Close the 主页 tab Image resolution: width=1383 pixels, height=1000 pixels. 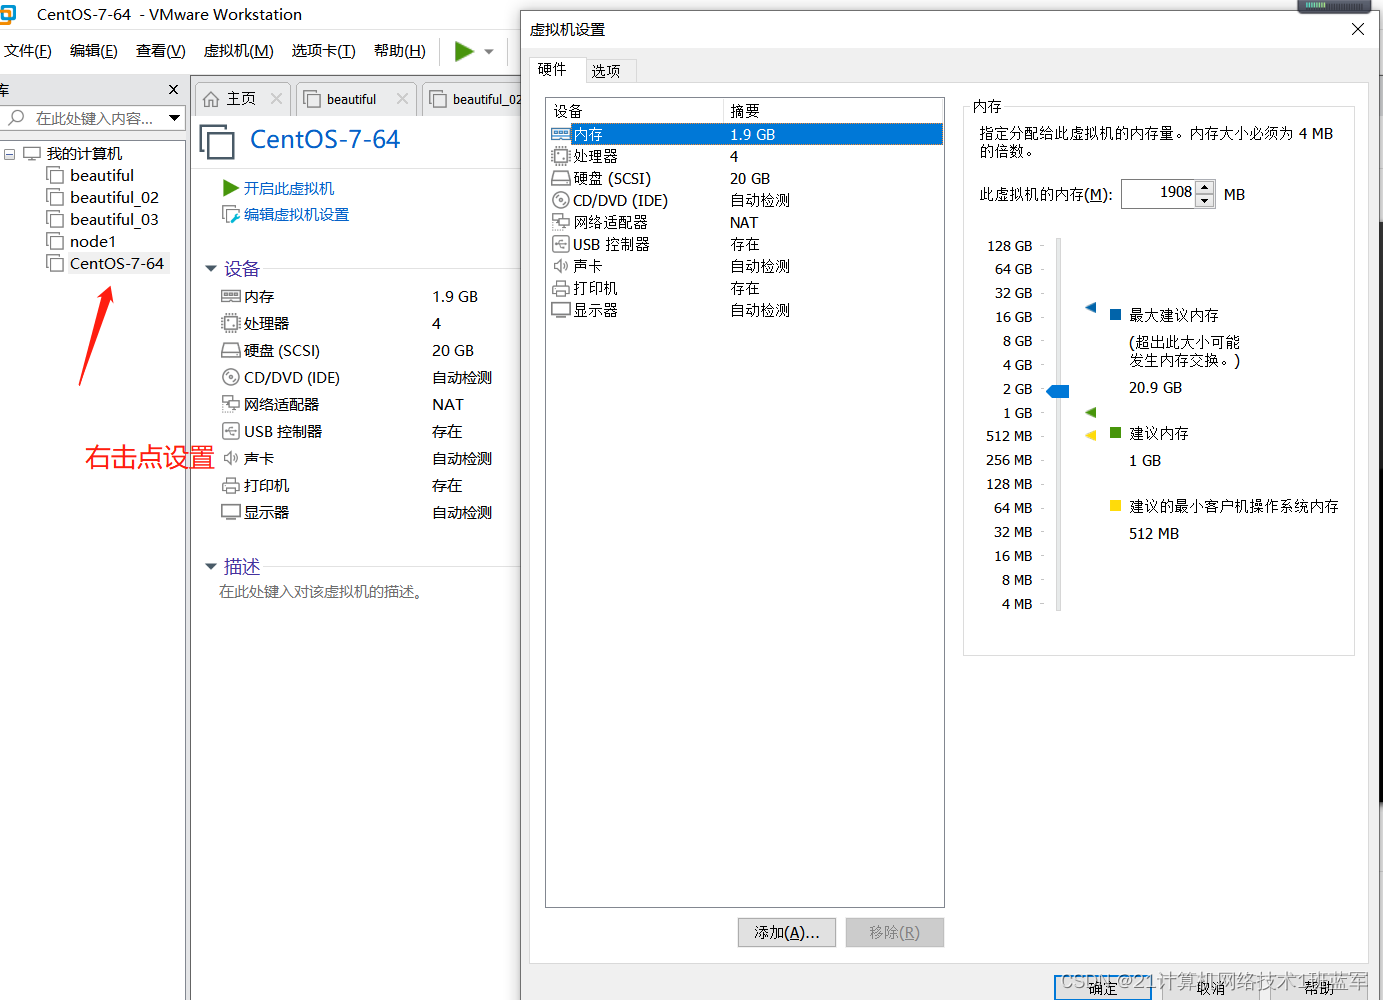[x=277, y=99]
